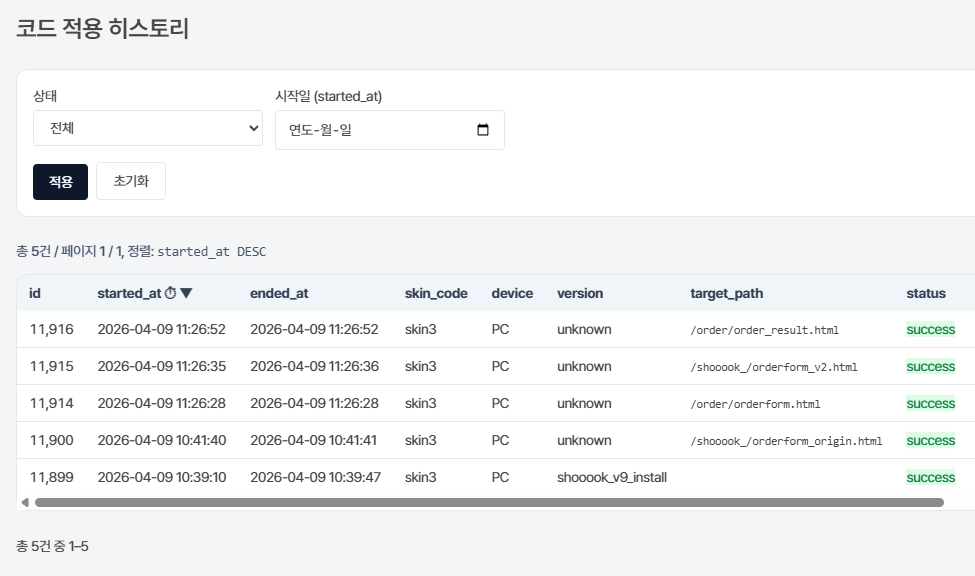The height and width of the screenshot is (576, 975).
Task: Select the row with id 11,900
Action: tap(496, 440)
